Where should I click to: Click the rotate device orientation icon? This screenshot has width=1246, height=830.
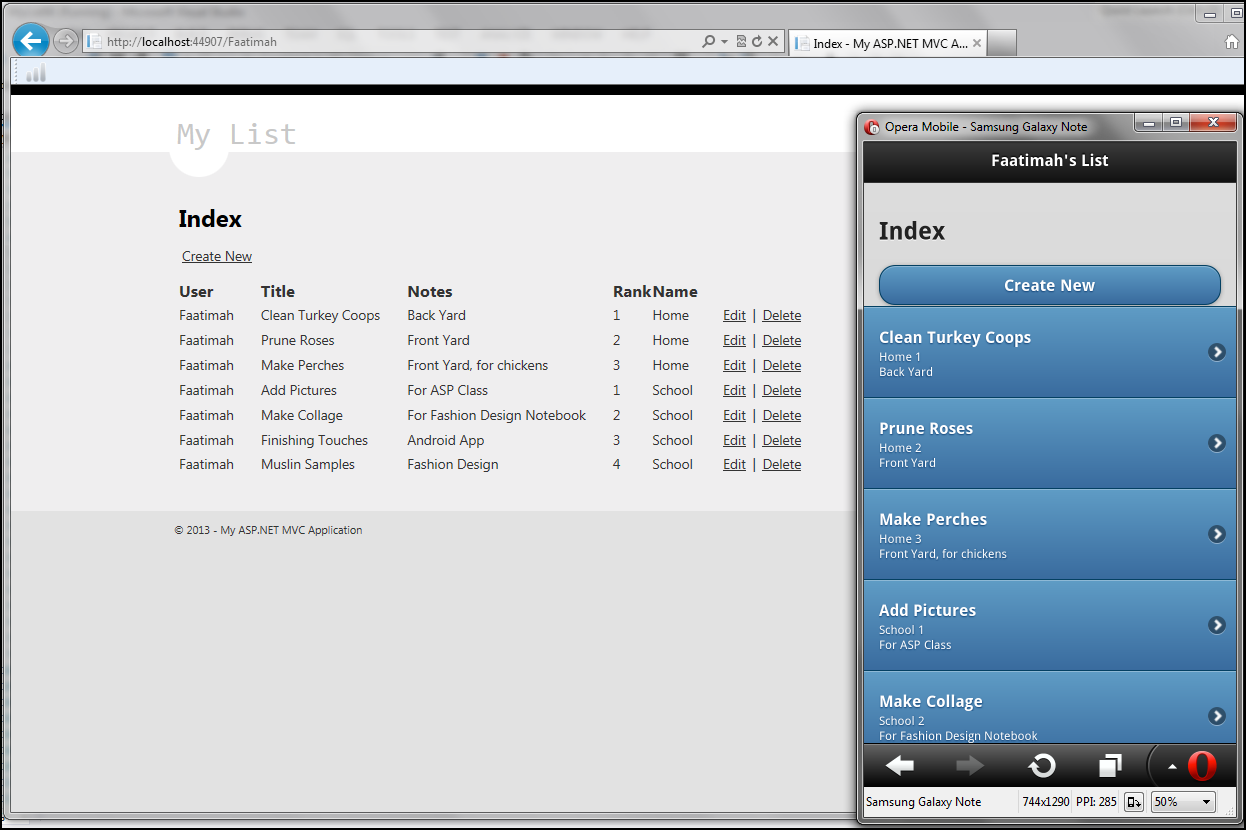click(1133, 802)
